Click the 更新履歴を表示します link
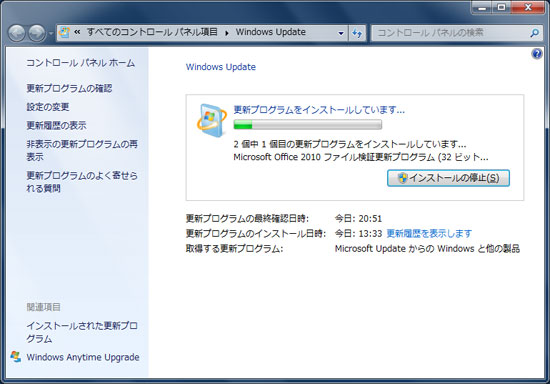550x384 pixels. (429, 234)
